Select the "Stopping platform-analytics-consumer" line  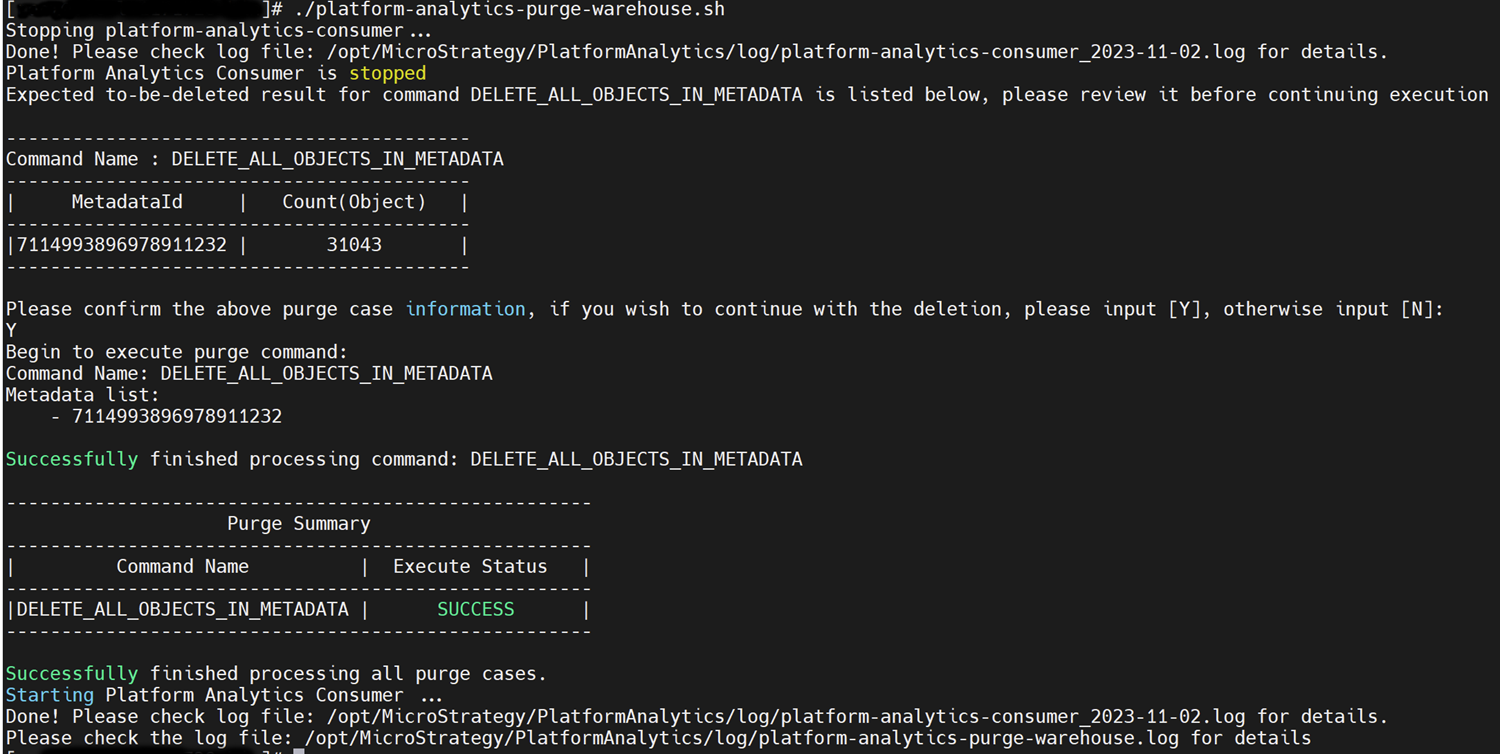(x=218, y=31)
